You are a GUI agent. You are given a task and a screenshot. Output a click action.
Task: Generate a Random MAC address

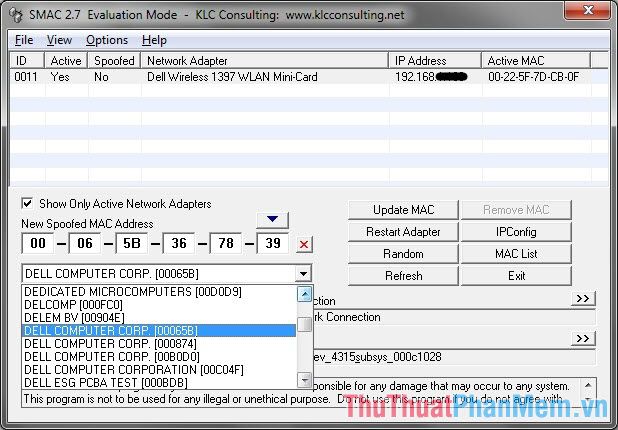[x=403, y=254]
